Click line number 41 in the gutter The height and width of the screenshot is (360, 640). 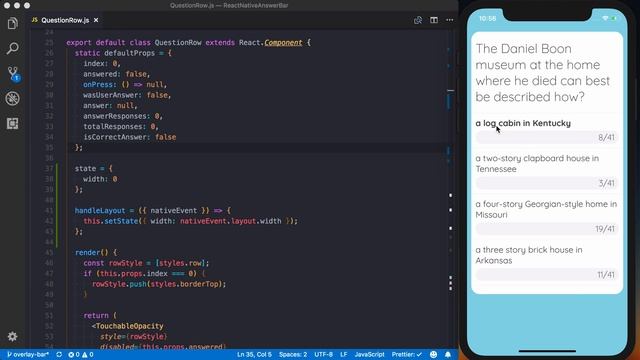pos(49,210)
